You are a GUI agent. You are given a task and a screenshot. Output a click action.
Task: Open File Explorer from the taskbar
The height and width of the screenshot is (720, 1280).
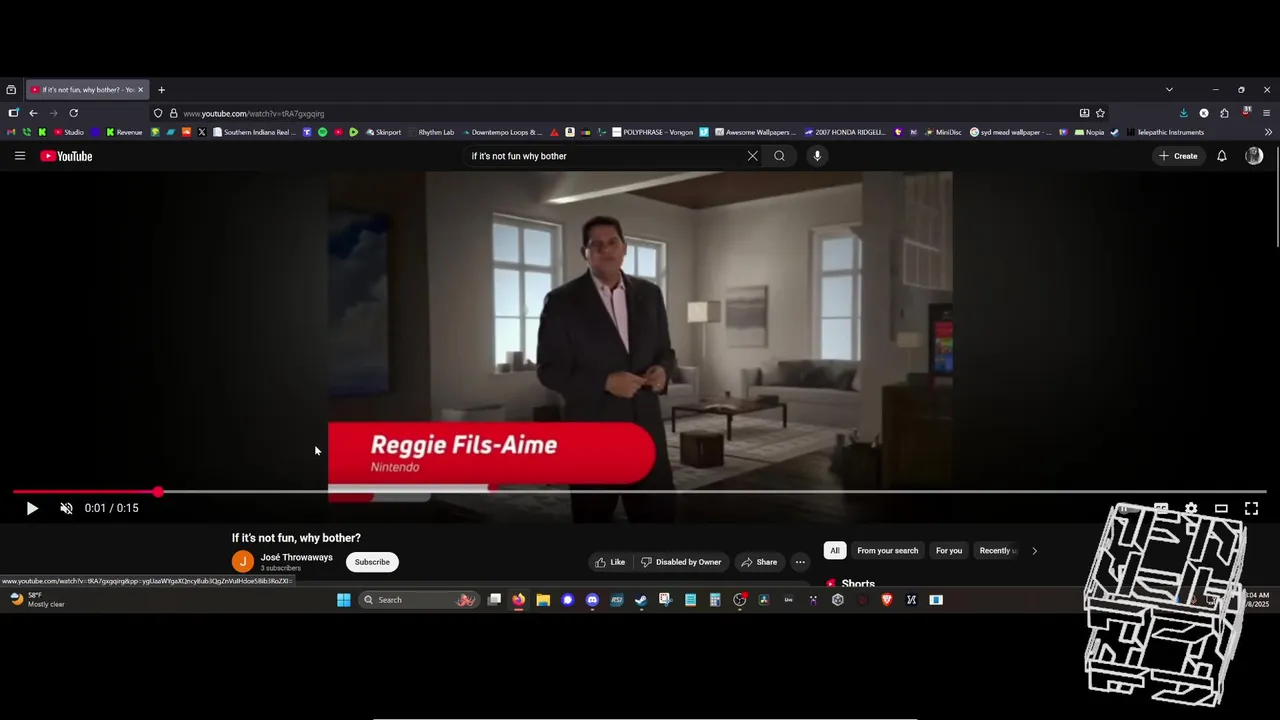543,600
